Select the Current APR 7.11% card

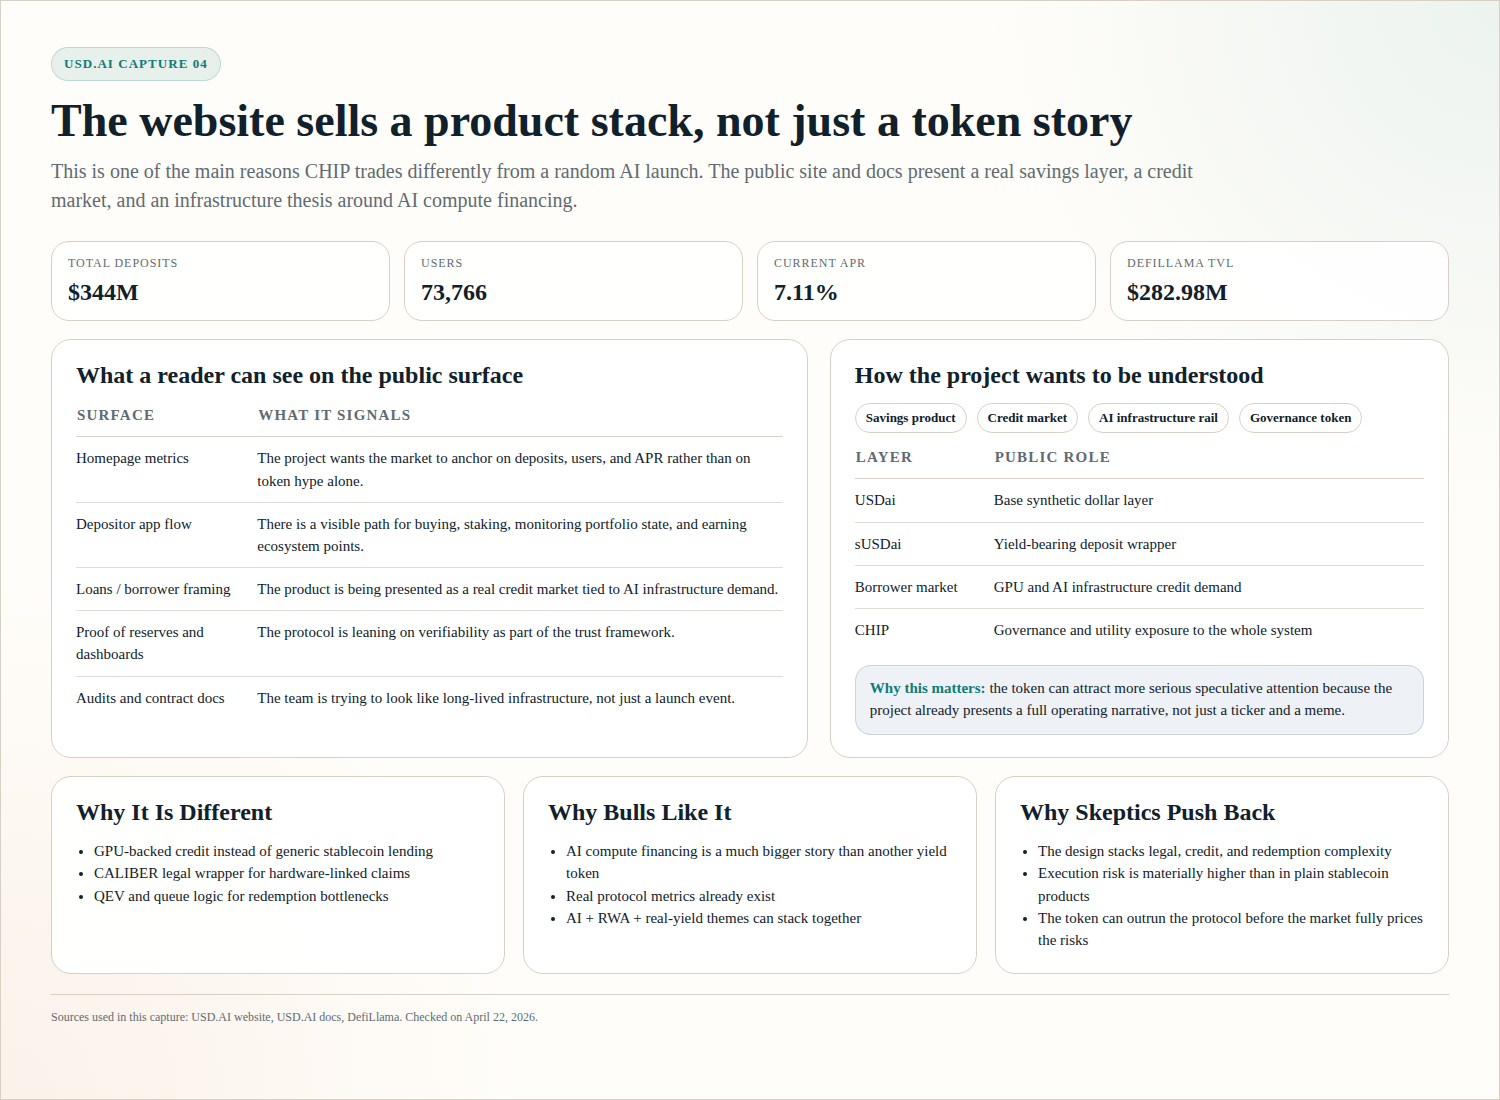click(926, 281)
